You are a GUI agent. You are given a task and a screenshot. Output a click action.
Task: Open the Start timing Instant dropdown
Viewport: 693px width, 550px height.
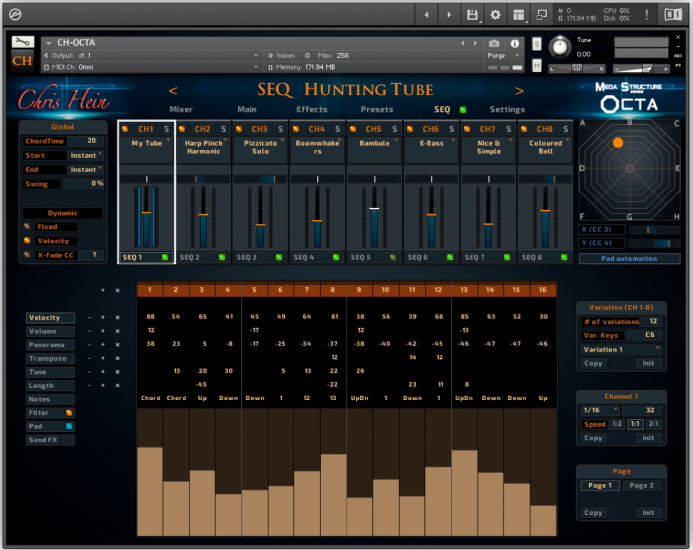pyautogui.click(x=85, y=156)
